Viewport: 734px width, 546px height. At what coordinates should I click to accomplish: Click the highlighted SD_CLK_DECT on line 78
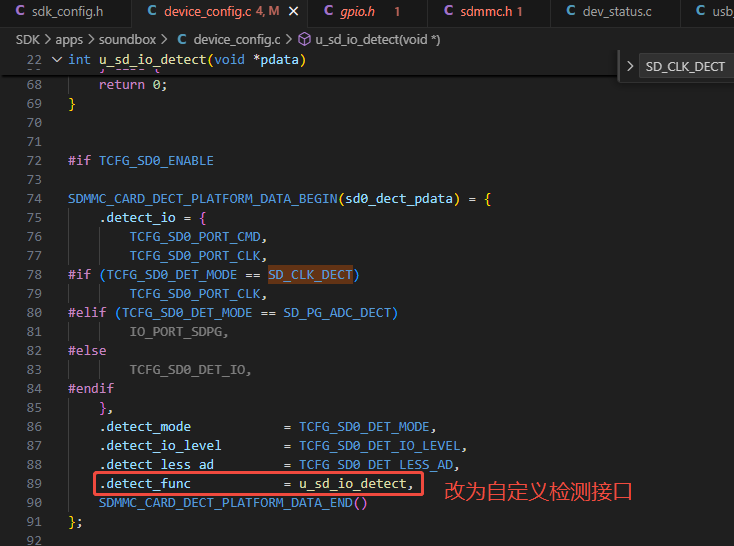[310, 274]
